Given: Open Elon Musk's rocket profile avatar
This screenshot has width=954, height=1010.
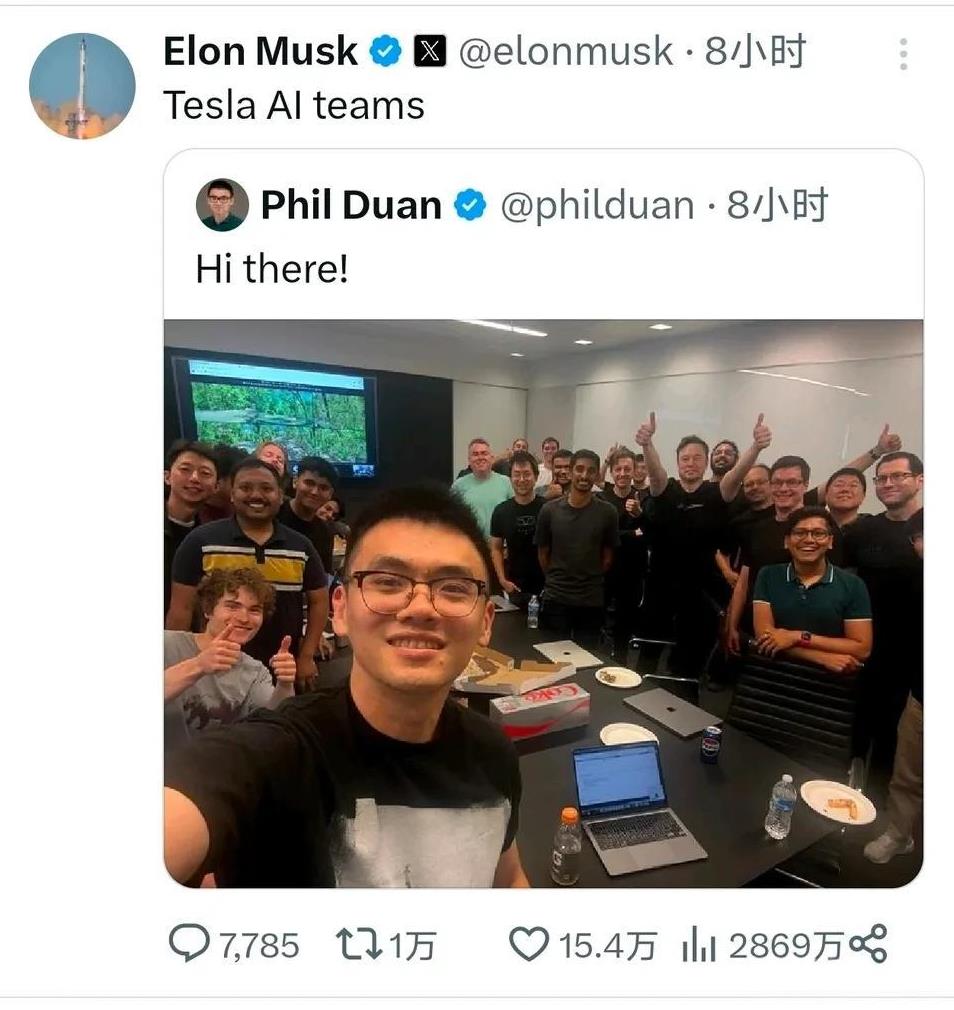Looking at the screenshot, I should coord(82,86).
